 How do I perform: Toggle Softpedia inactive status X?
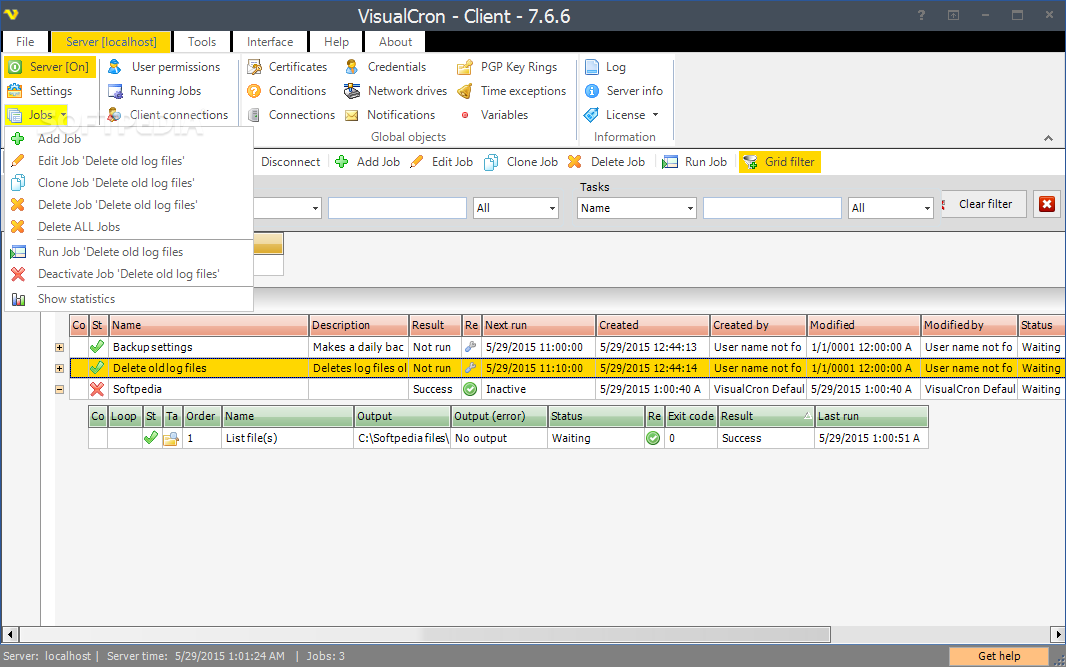pyautogui.click(x=97, y=389)
